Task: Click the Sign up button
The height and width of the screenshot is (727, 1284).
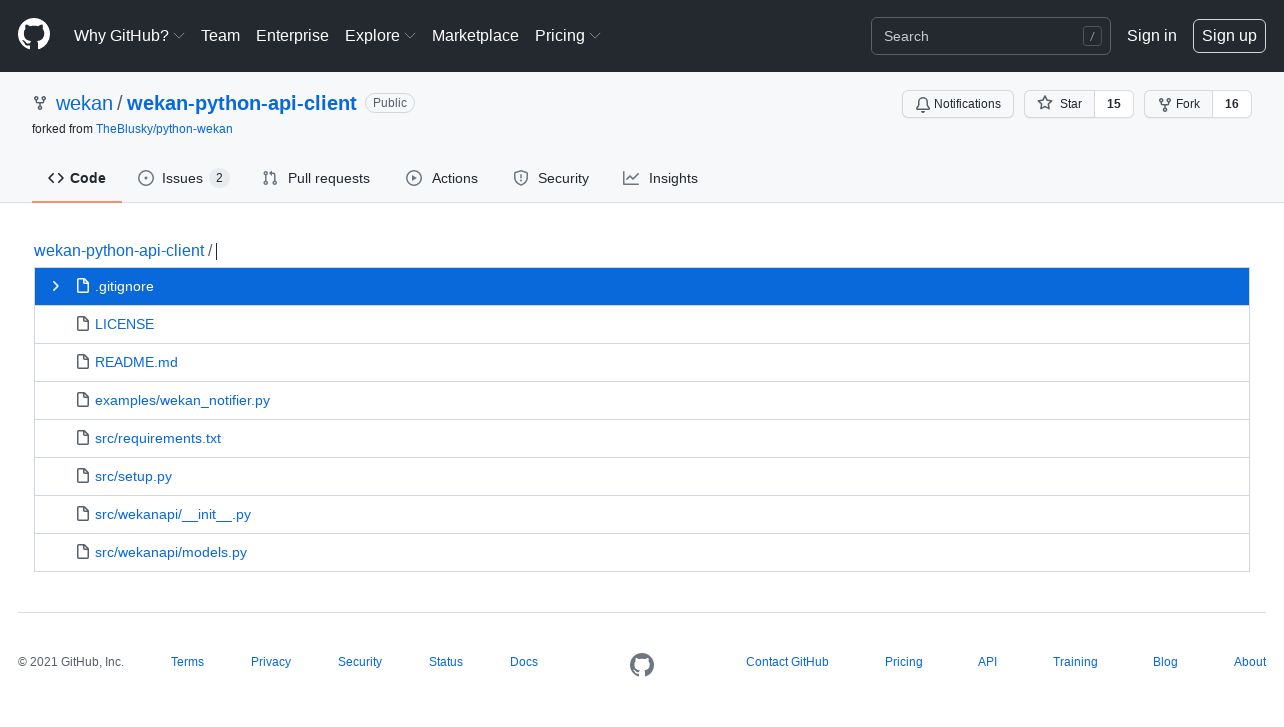Action: pyautogui.click(x=1229, y=36)
